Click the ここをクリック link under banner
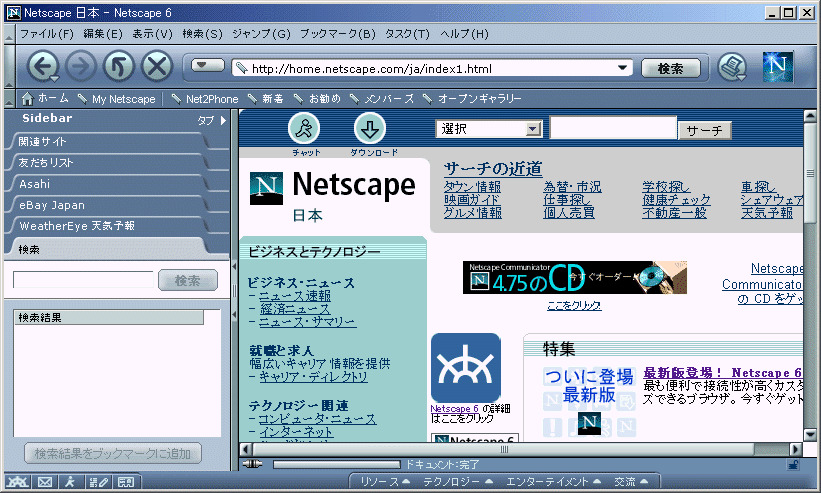Image resolution: width=821 pixels, height=493 pixels. tap(574, 306)
